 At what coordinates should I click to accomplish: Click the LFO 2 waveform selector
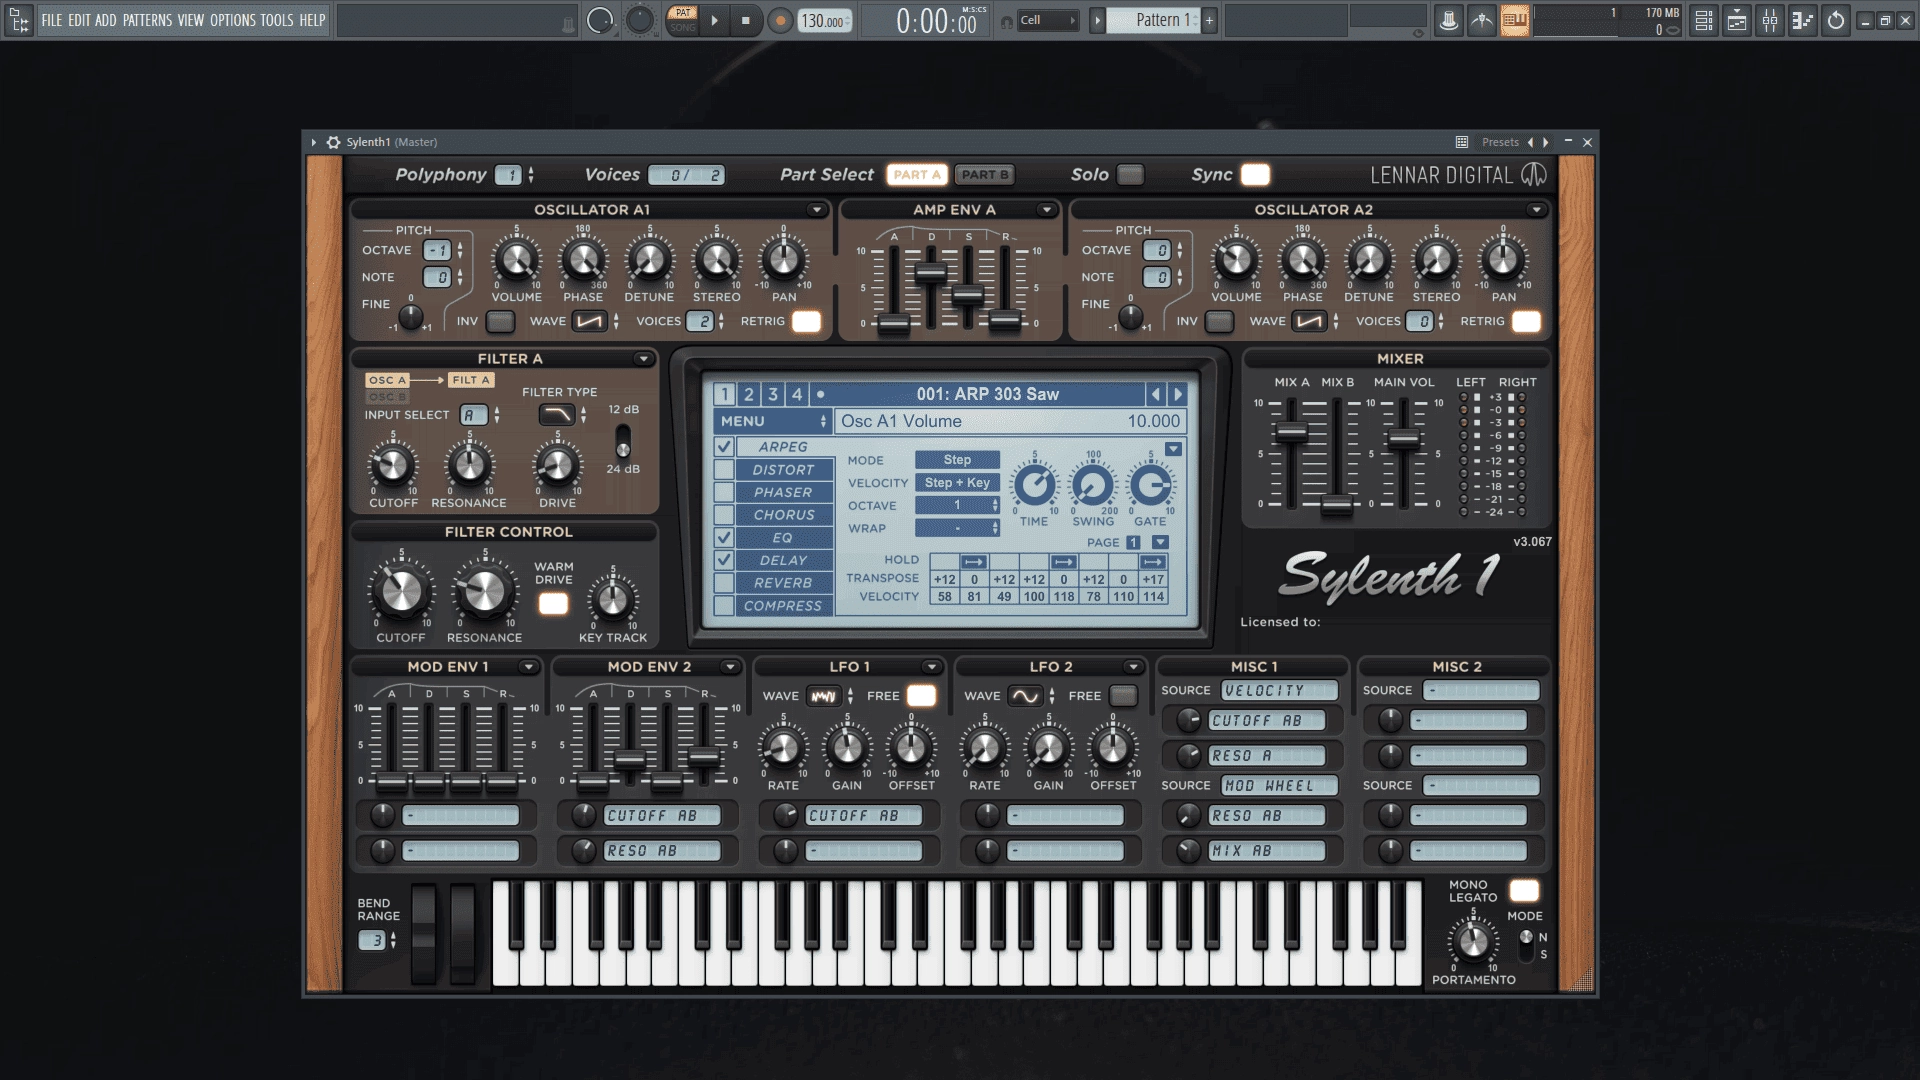[1025, 696]
